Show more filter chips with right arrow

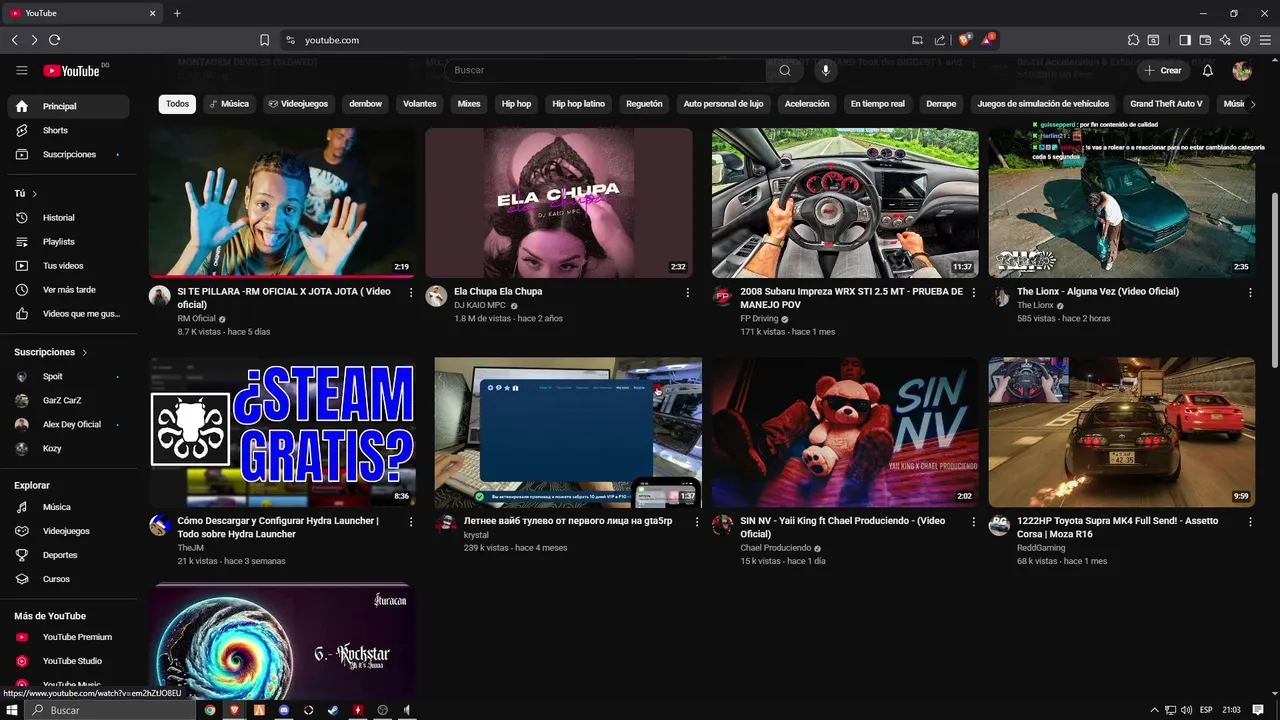click(x=1253, y=104)
